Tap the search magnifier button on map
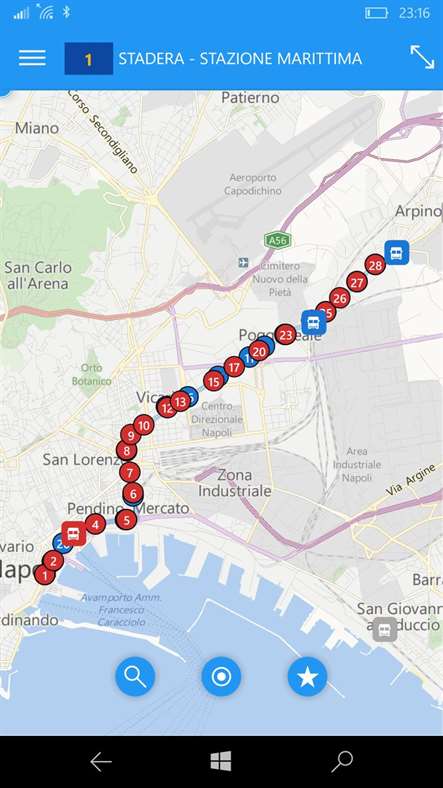This screenshot has height=788, width=443. pyautogui.click(x=135, y=676)
